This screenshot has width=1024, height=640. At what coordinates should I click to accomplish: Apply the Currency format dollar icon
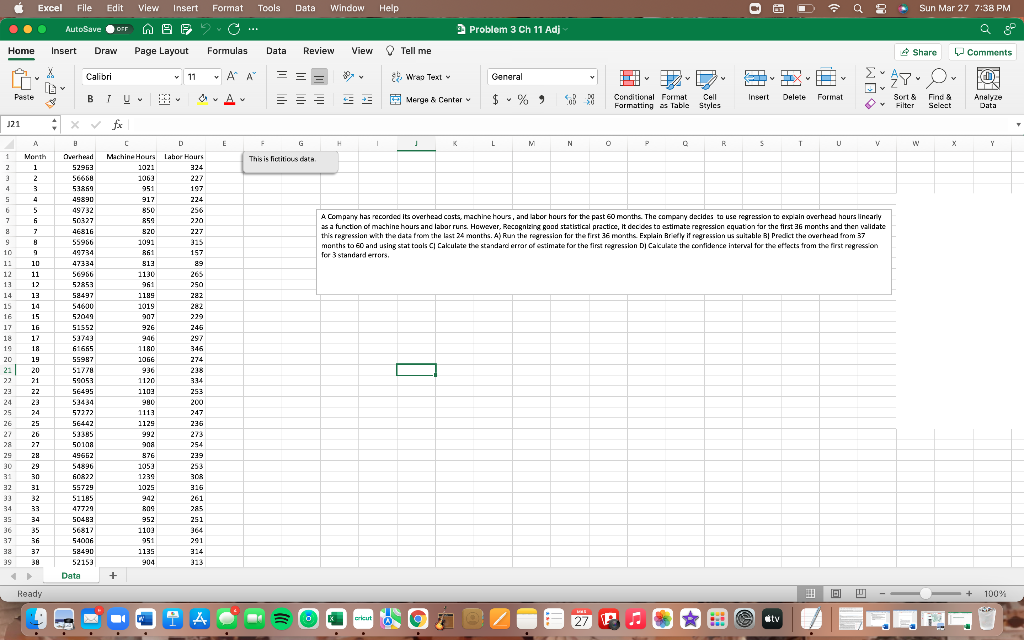tap(495, 100)
